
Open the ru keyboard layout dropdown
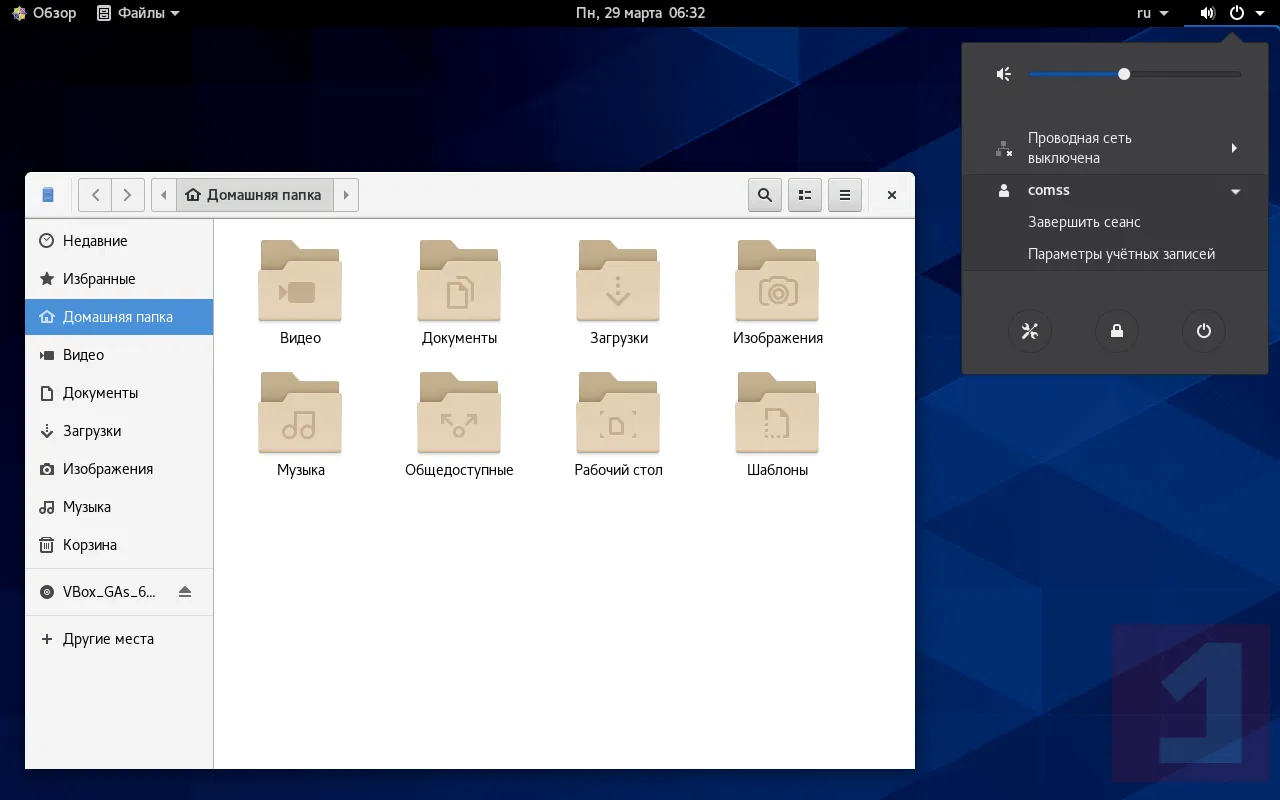(x=1152, y=13)
